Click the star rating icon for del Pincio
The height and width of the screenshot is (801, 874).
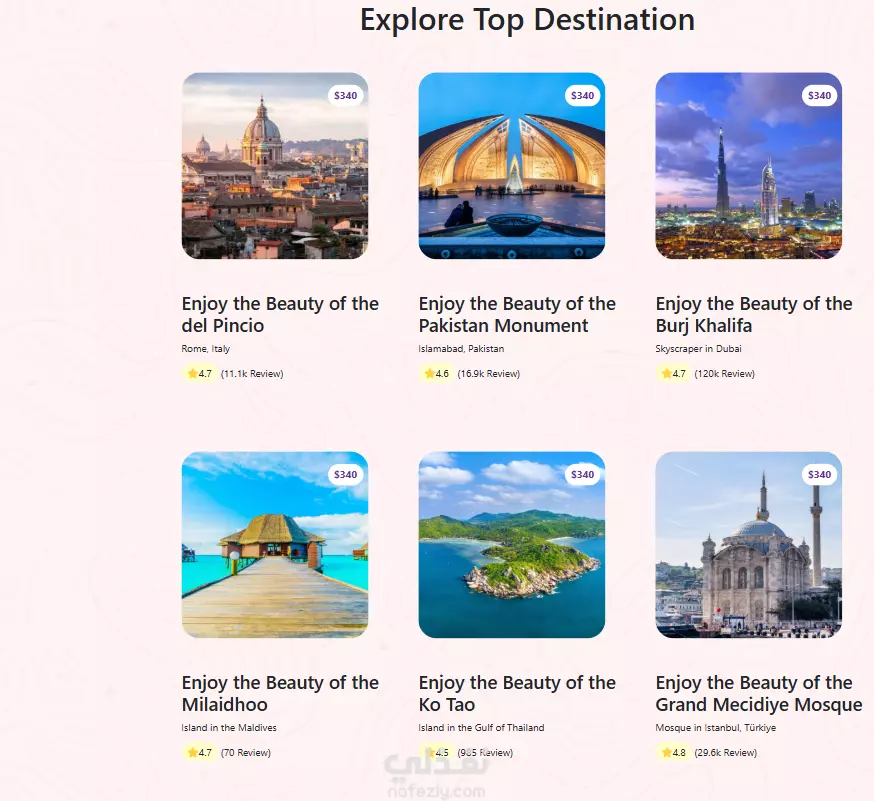pyautogui.click(x=193, y=374)
